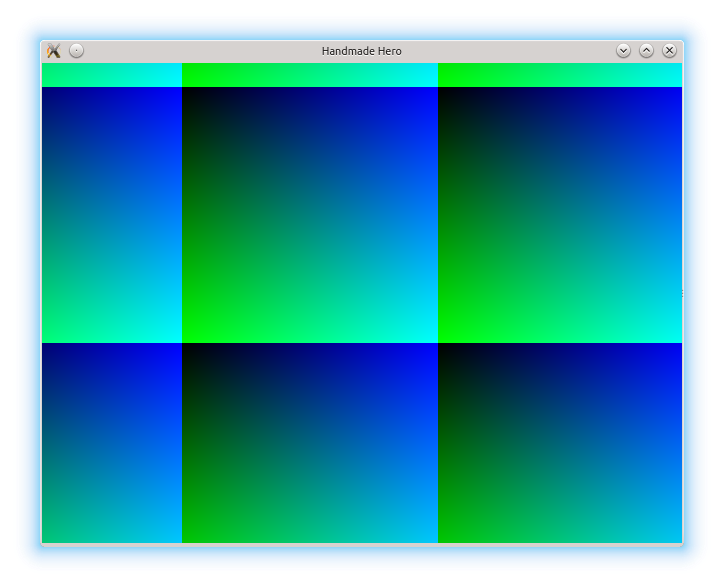Image resolution: width=724 pixels, height=587 pixels.
Task: Click the middle-left blue-to-cyan gradient tile
Action: 111,215
